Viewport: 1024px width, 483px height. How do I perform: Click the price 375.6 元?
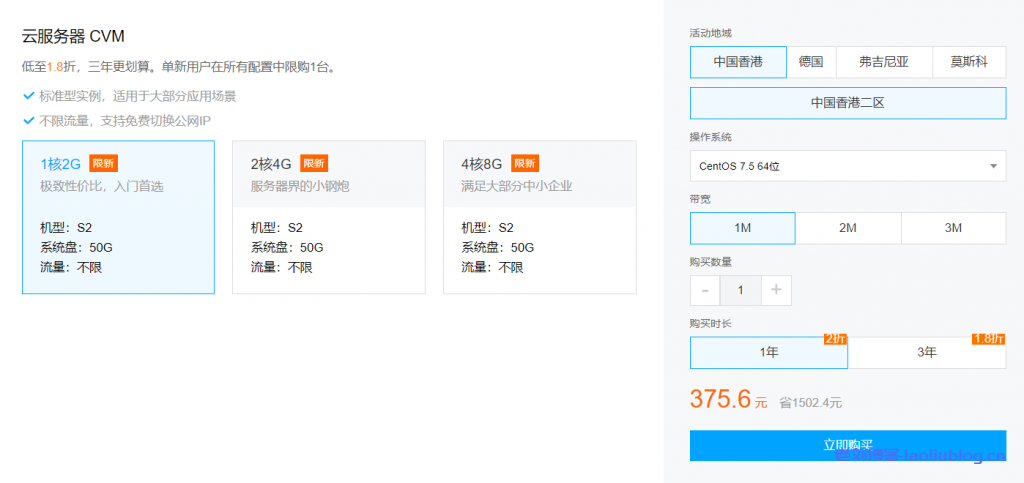pyautogui.click(x=729, y=399)
